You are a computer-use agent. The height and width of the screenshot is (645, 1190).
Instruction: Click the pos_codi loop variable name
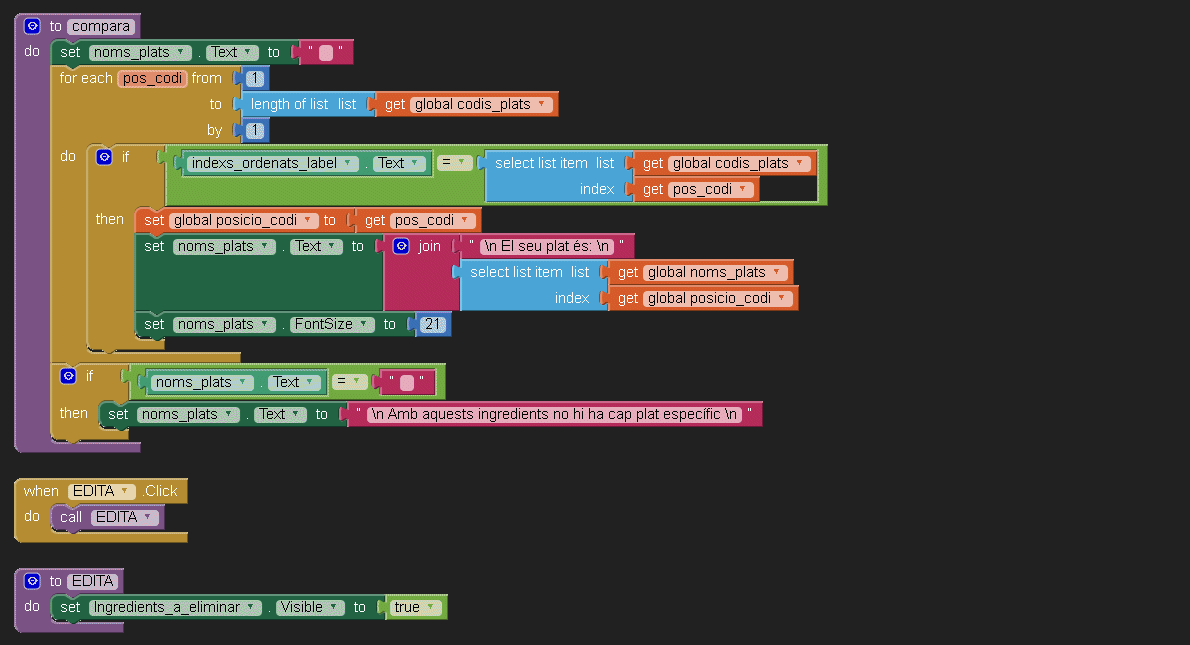[152, 78]
